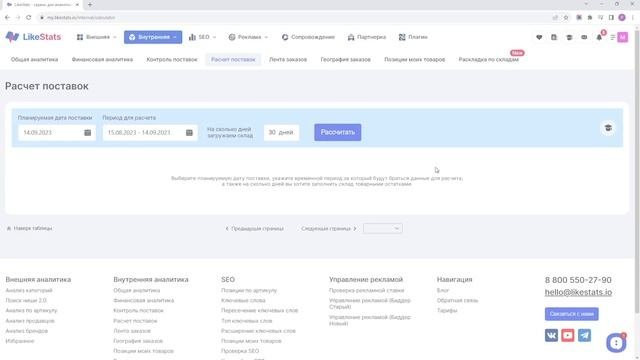Open the notifications bell
This screenshot has width=640, height=360.
pyautogui.click(x=599, y=37)
